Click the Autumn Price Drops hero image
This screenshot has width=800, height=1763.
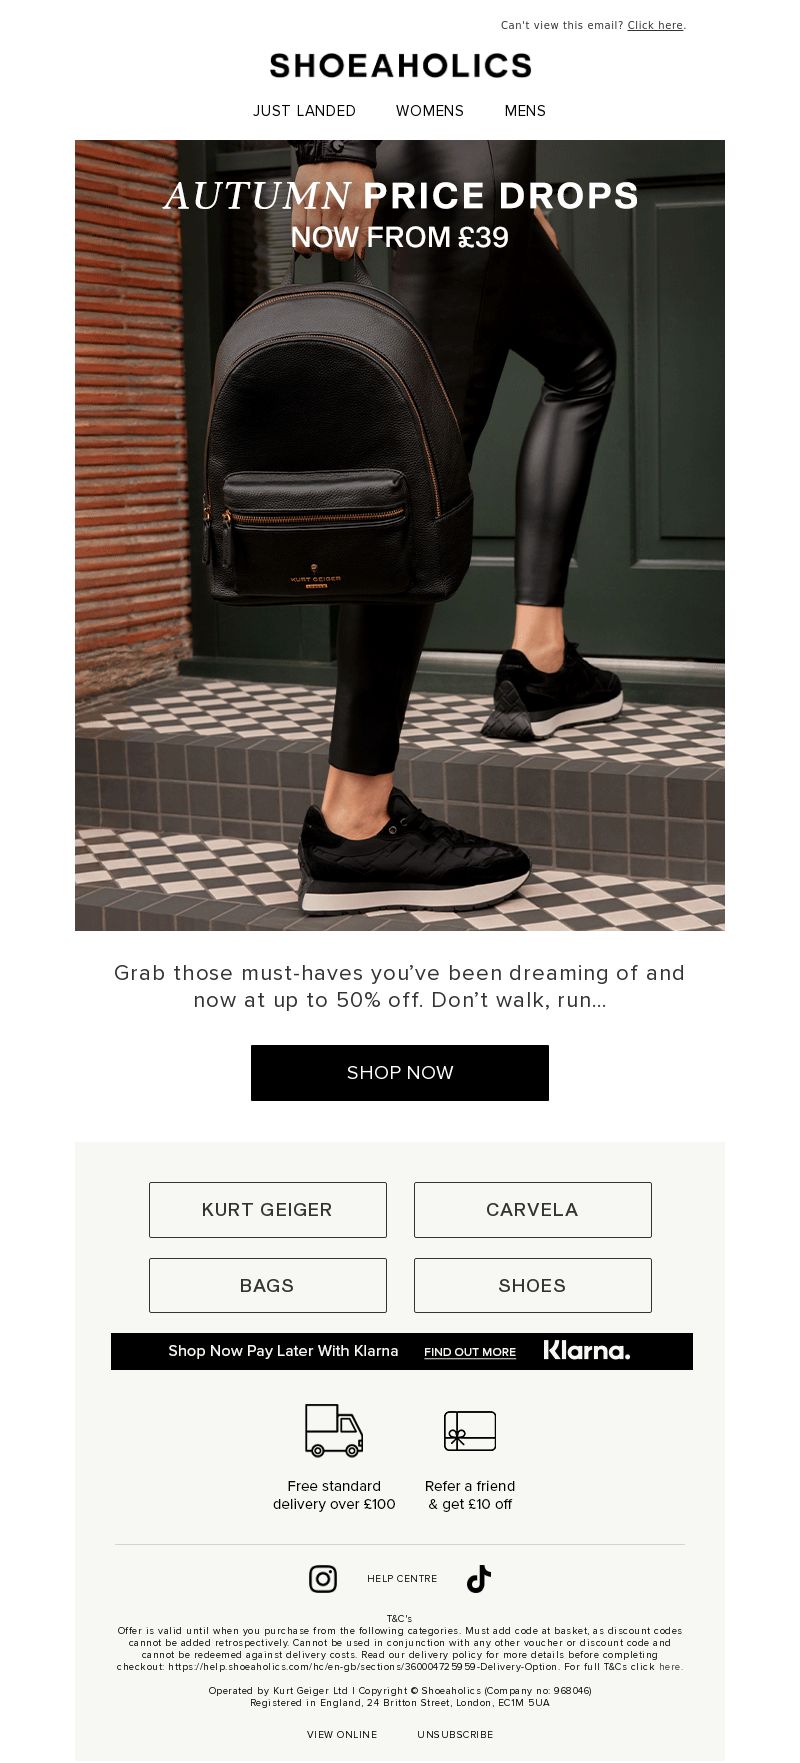(400, 535)
